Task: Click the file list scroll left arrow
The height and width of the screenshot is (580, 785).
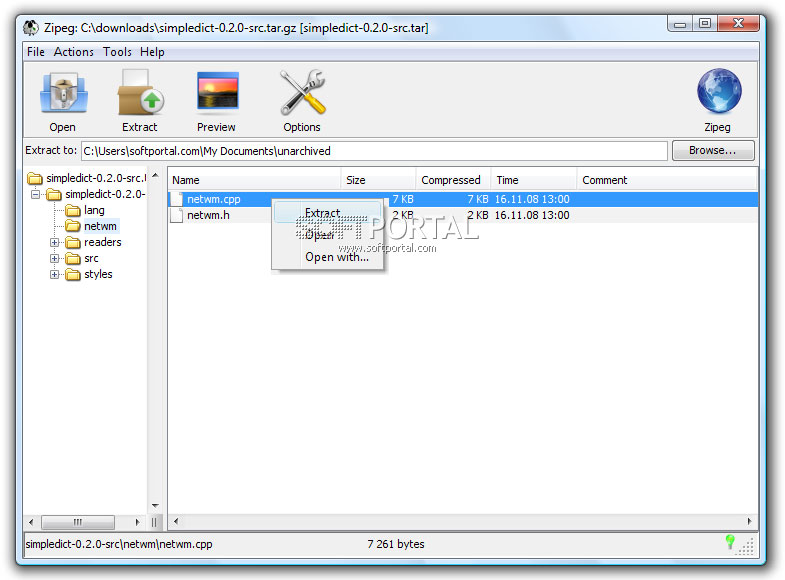Action: pyautogui.click(x=176, y=521)
